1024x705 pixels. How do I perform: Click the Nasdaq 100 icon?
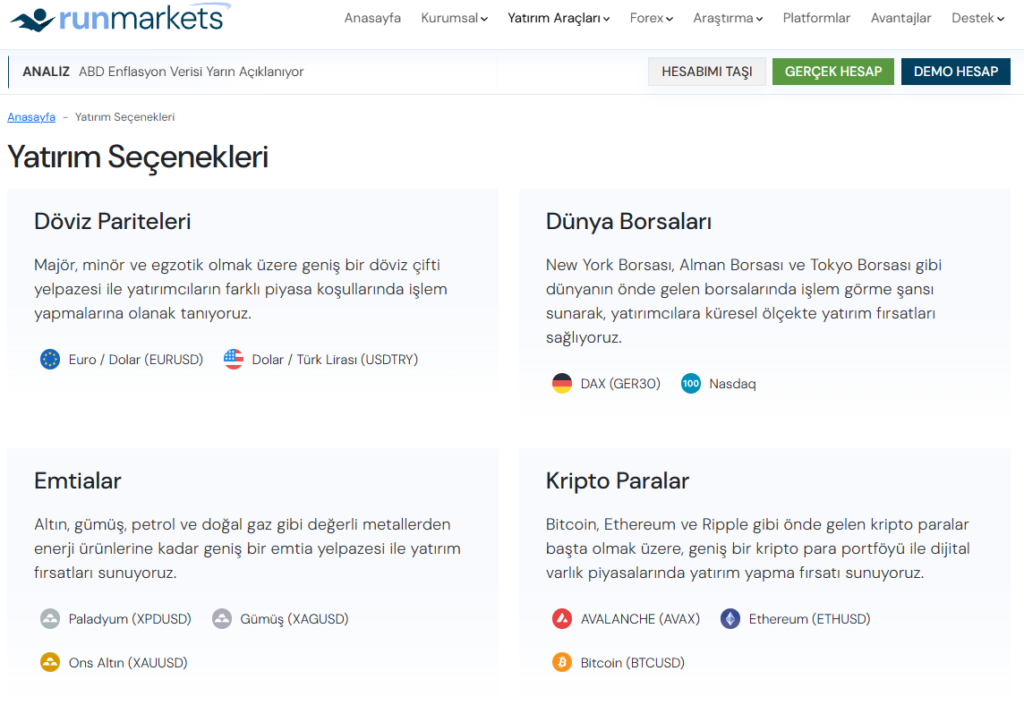click(x=690, y=383)
